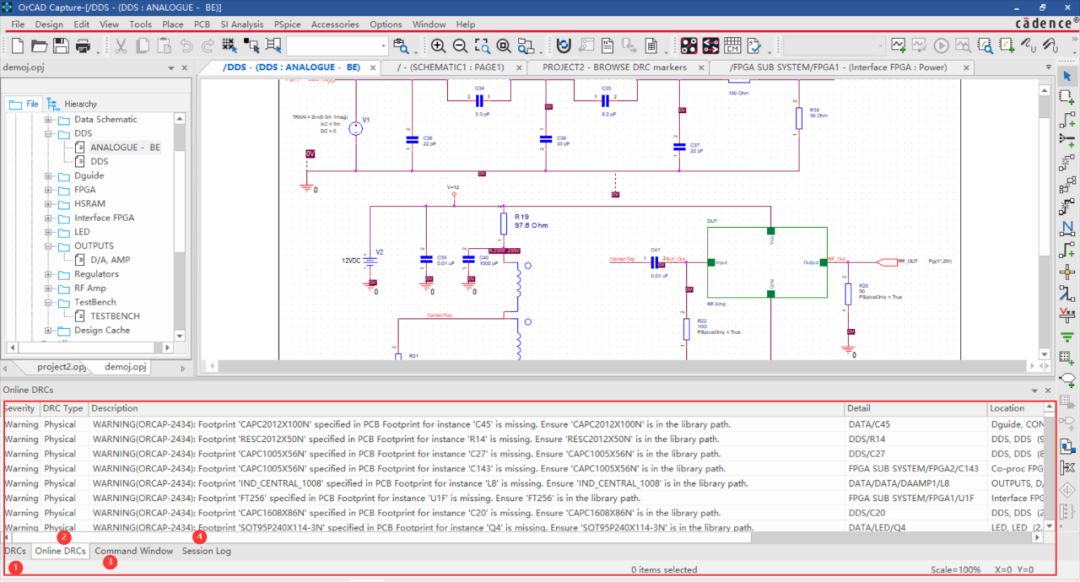Collapse the TestBench folder node
The width and height of the screenshot is (1080, 582).
[x=48, y=302]
